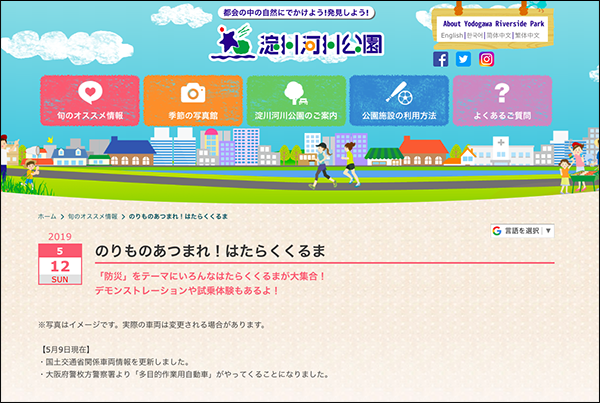
Task: Click the question mark icon for よくあるご質問
Action: pos(502,94)
